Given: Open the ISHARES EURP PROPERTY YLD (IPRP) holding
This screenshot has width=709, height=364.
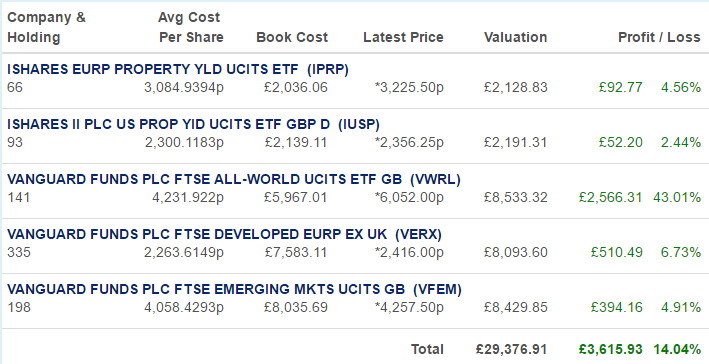Looking at the screenshot, I should tap(178, 69).
